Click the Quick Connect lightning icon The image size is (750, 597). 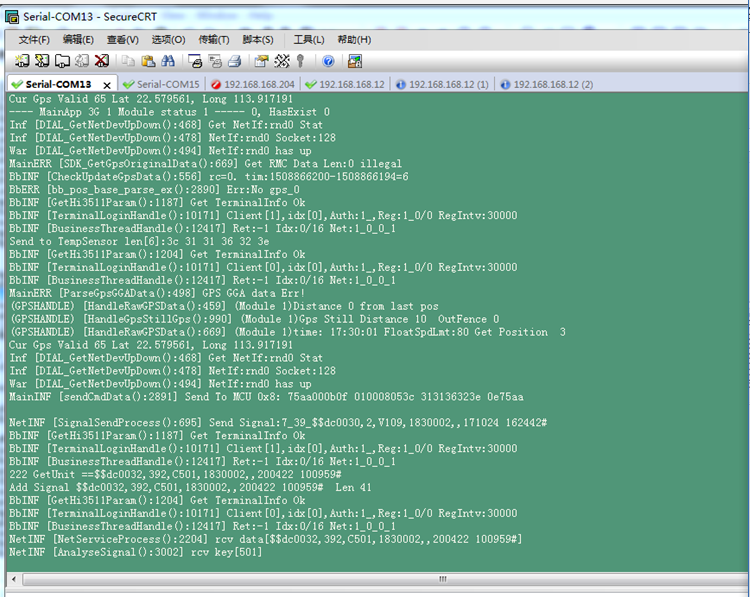coord(42,61)
